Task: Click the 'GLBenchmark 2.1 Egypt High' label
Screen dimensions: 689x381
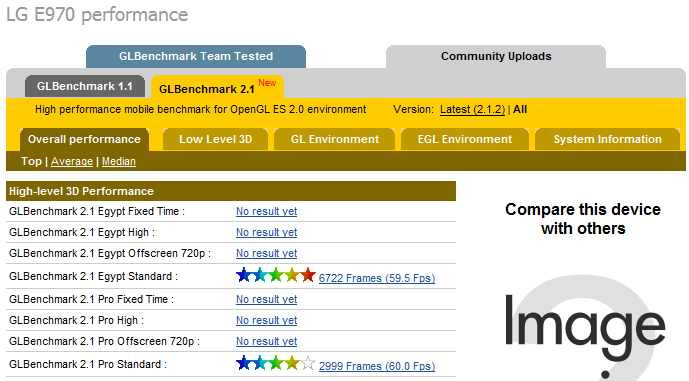Action: (82, 232)
